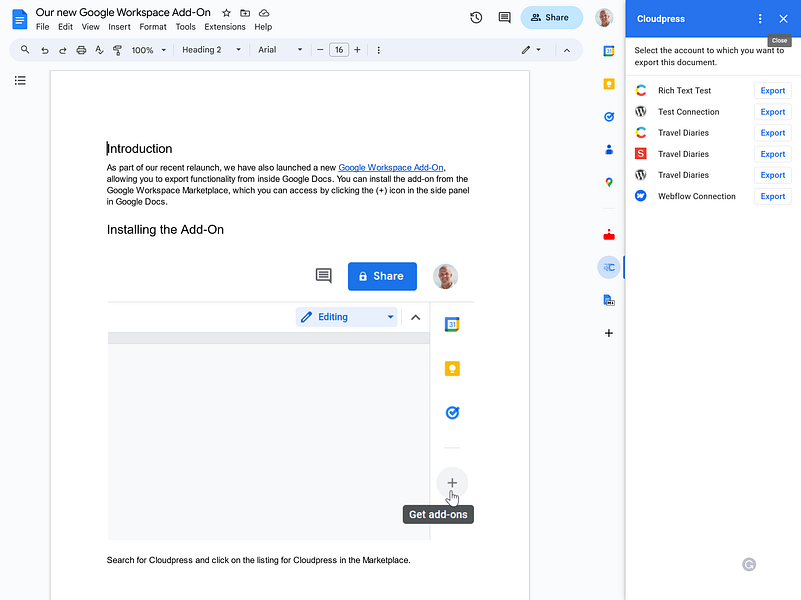Redo the last action
The height and width of the screenshot is (600, 801).
click(x=62, y=50)
